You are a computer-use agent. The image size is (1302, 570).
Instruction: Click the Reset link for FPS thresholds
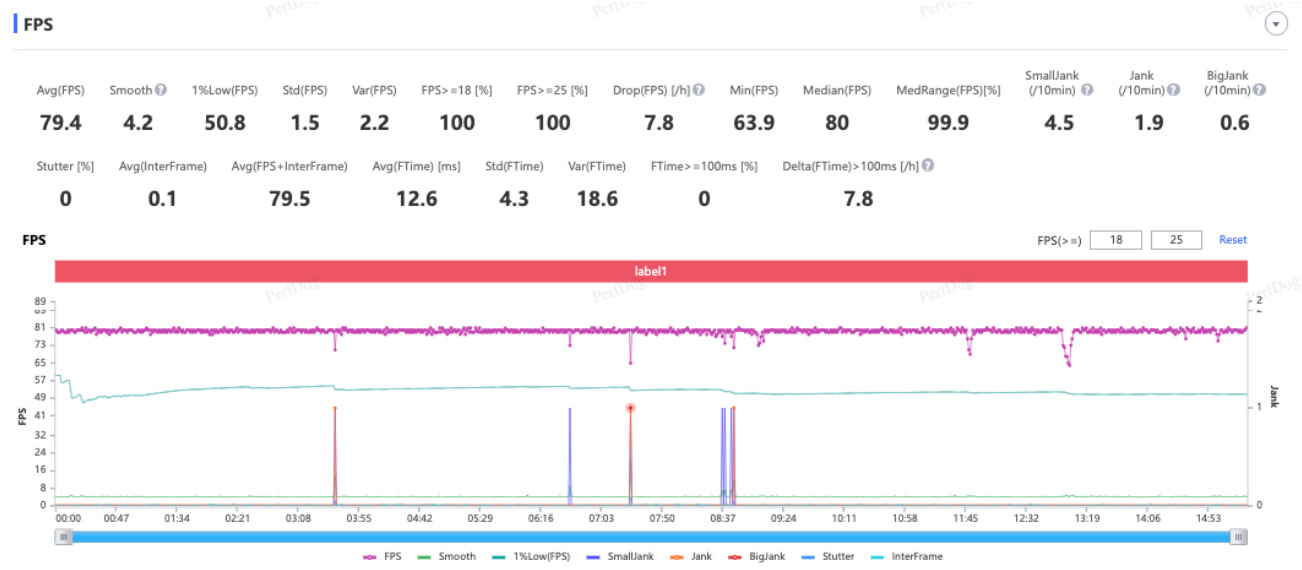[x=1233, y=240]
